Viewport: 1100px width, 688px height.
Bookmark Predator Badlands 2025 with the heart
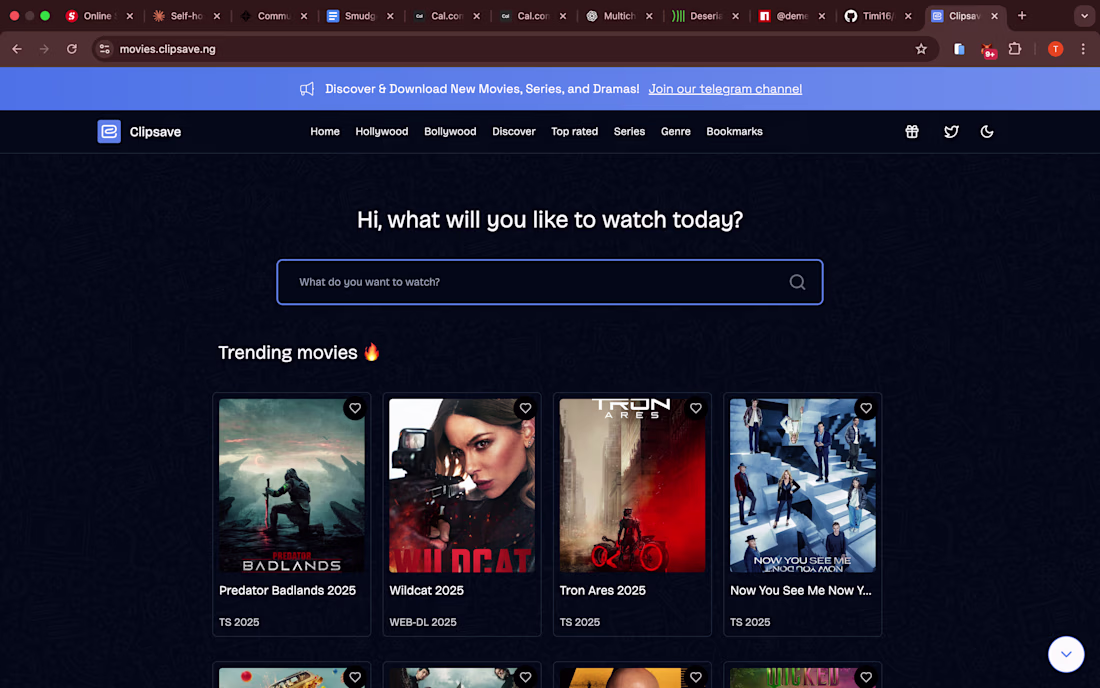coord(355,408)
